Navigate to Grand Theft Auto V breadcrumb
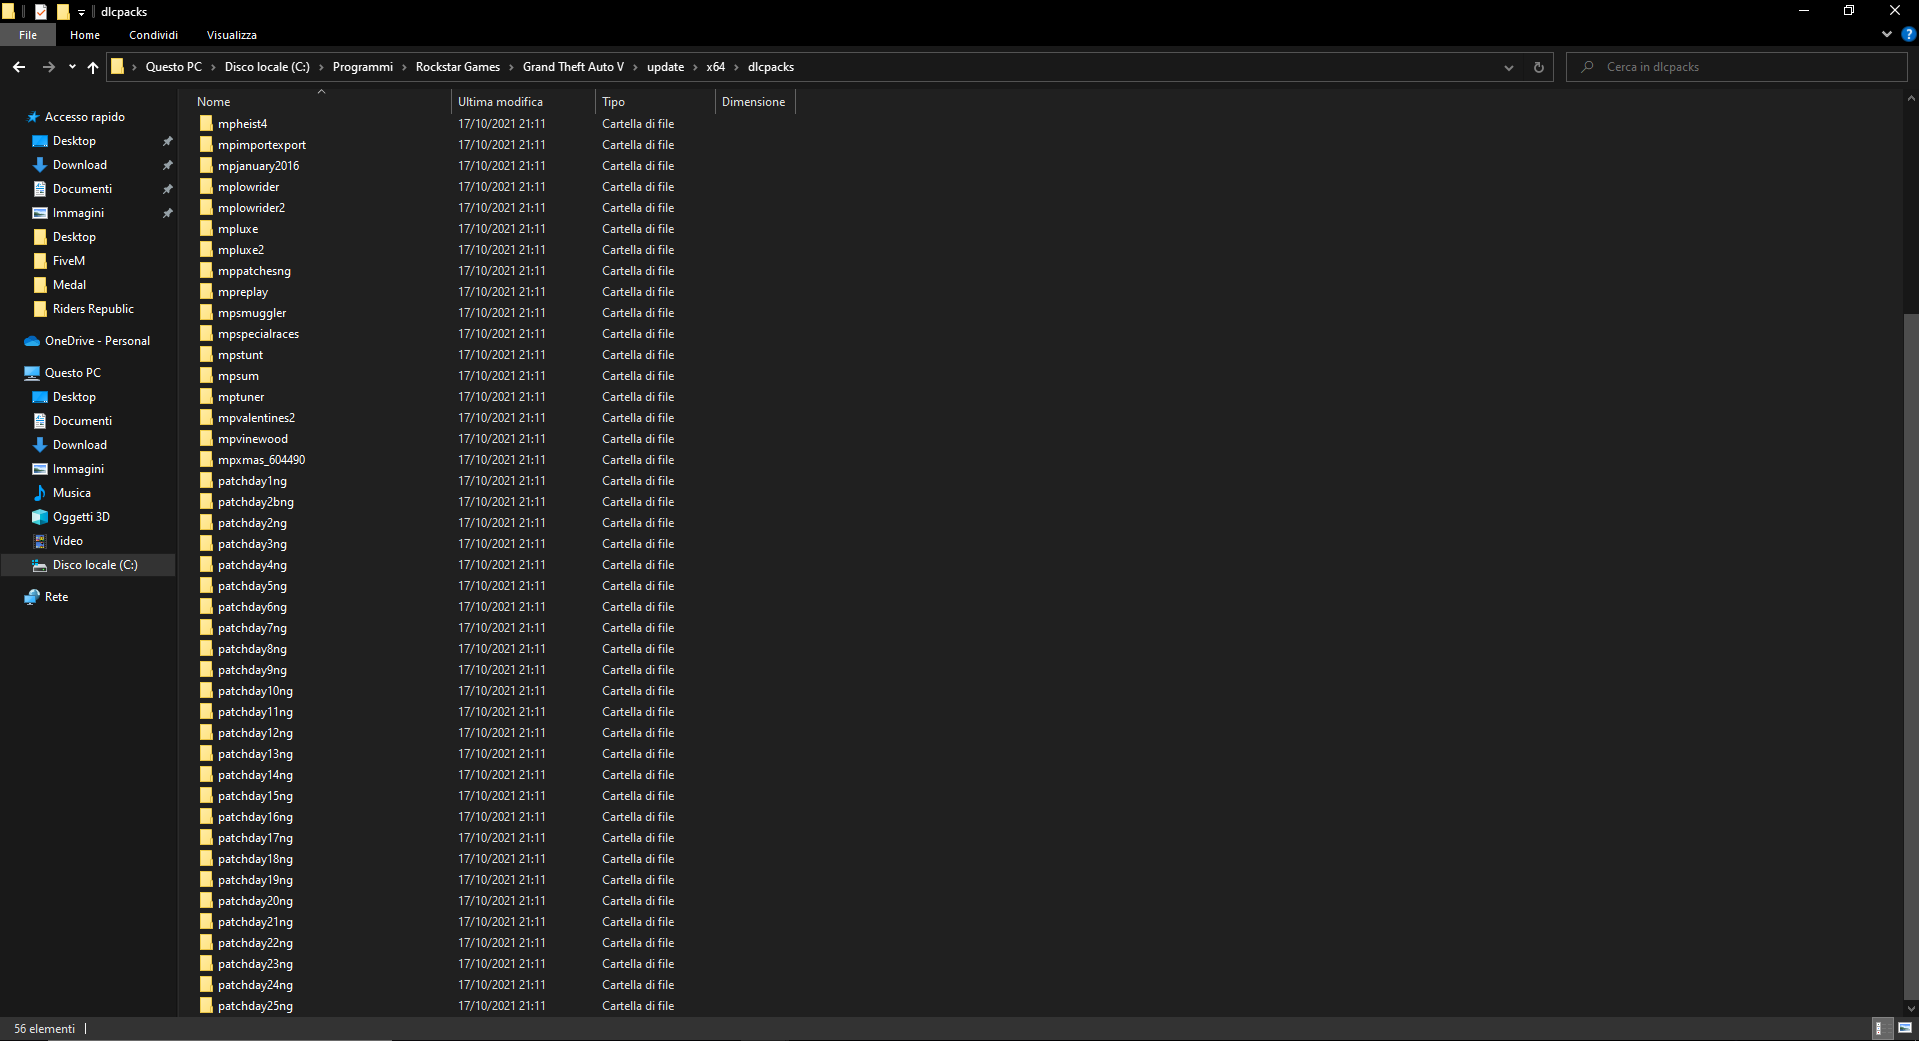1919x1041 pixels. point(572,67)
